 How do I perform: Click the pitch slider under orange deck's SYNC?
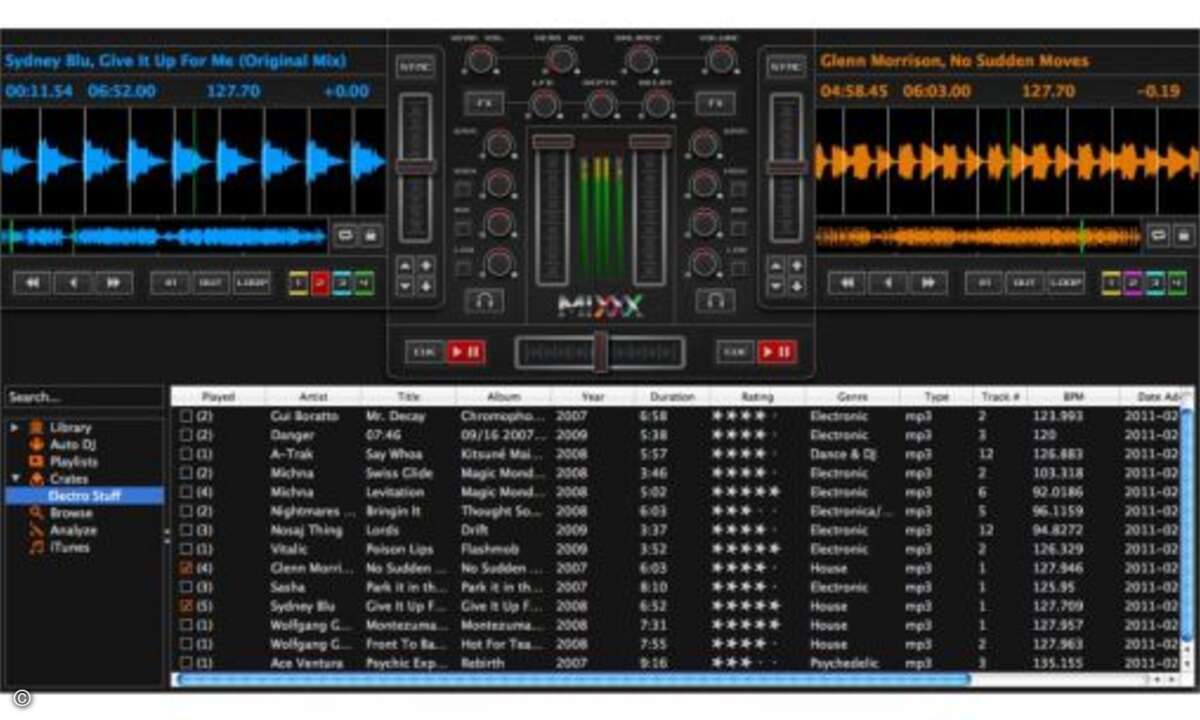pyautogui.click(x=786, y=168)
